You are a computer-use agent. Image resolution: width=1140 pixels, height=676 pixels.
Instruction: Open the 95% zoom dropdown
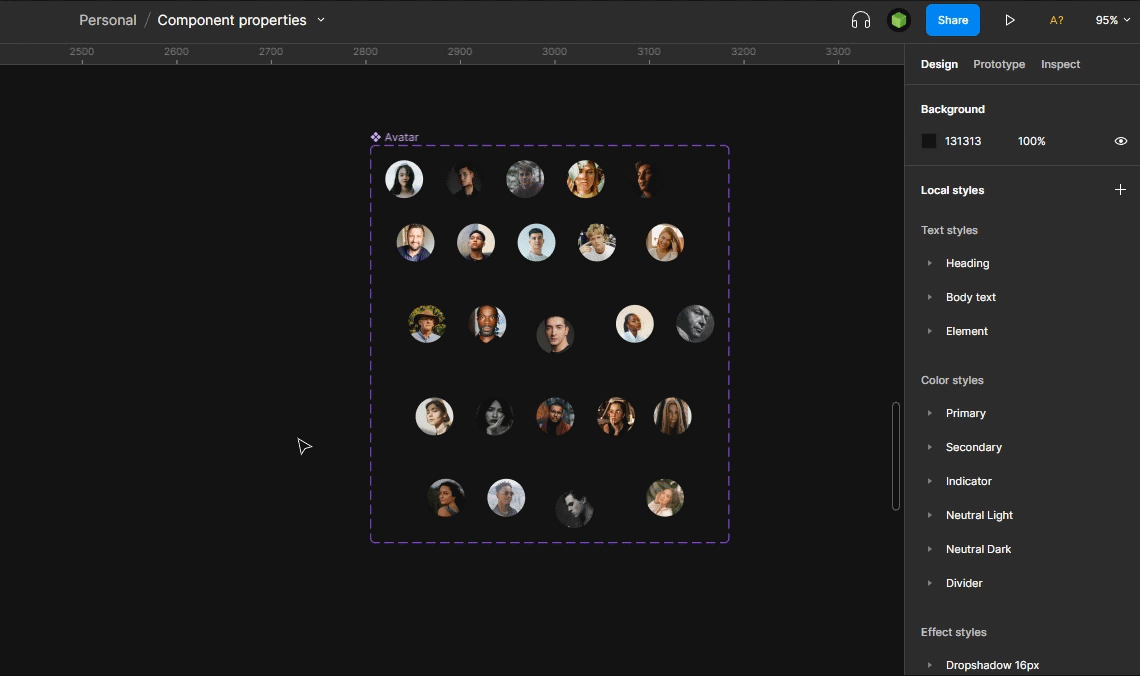click(x=1112, y=20)
